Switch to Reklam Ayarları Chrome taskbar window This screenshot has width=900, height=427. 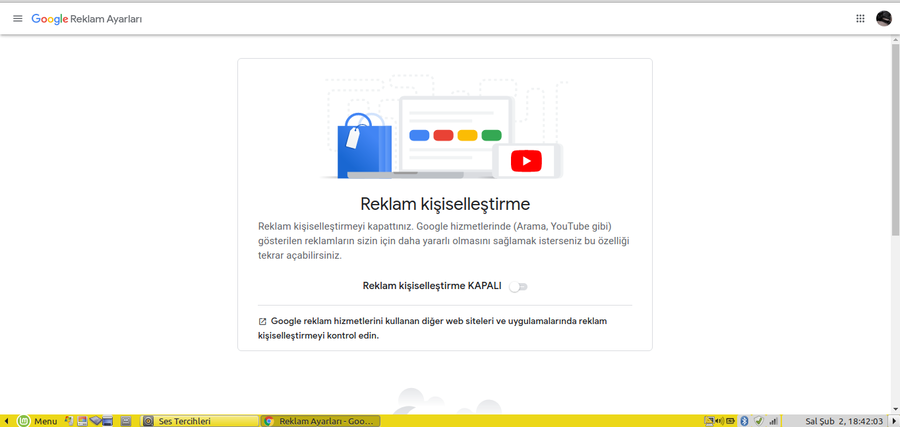pyautogui.click(x=320, y=421)
